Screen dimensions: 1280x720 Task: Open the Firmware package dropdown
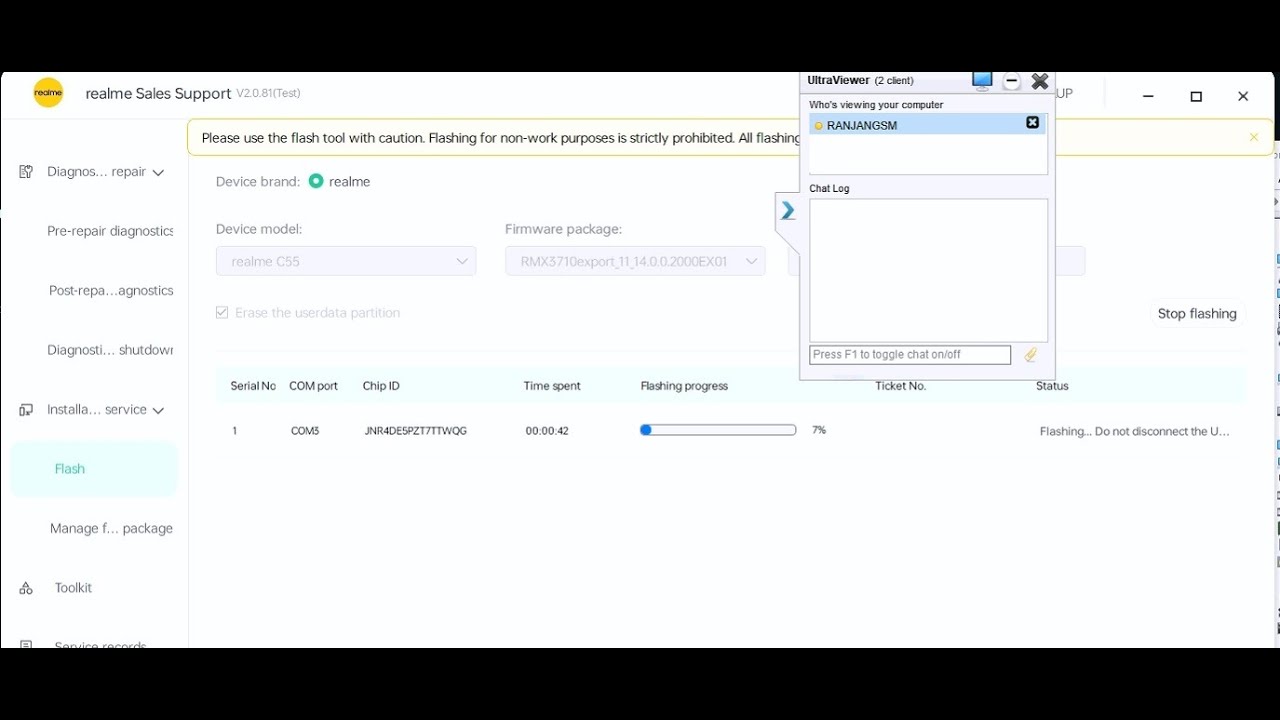click(635, 261)
